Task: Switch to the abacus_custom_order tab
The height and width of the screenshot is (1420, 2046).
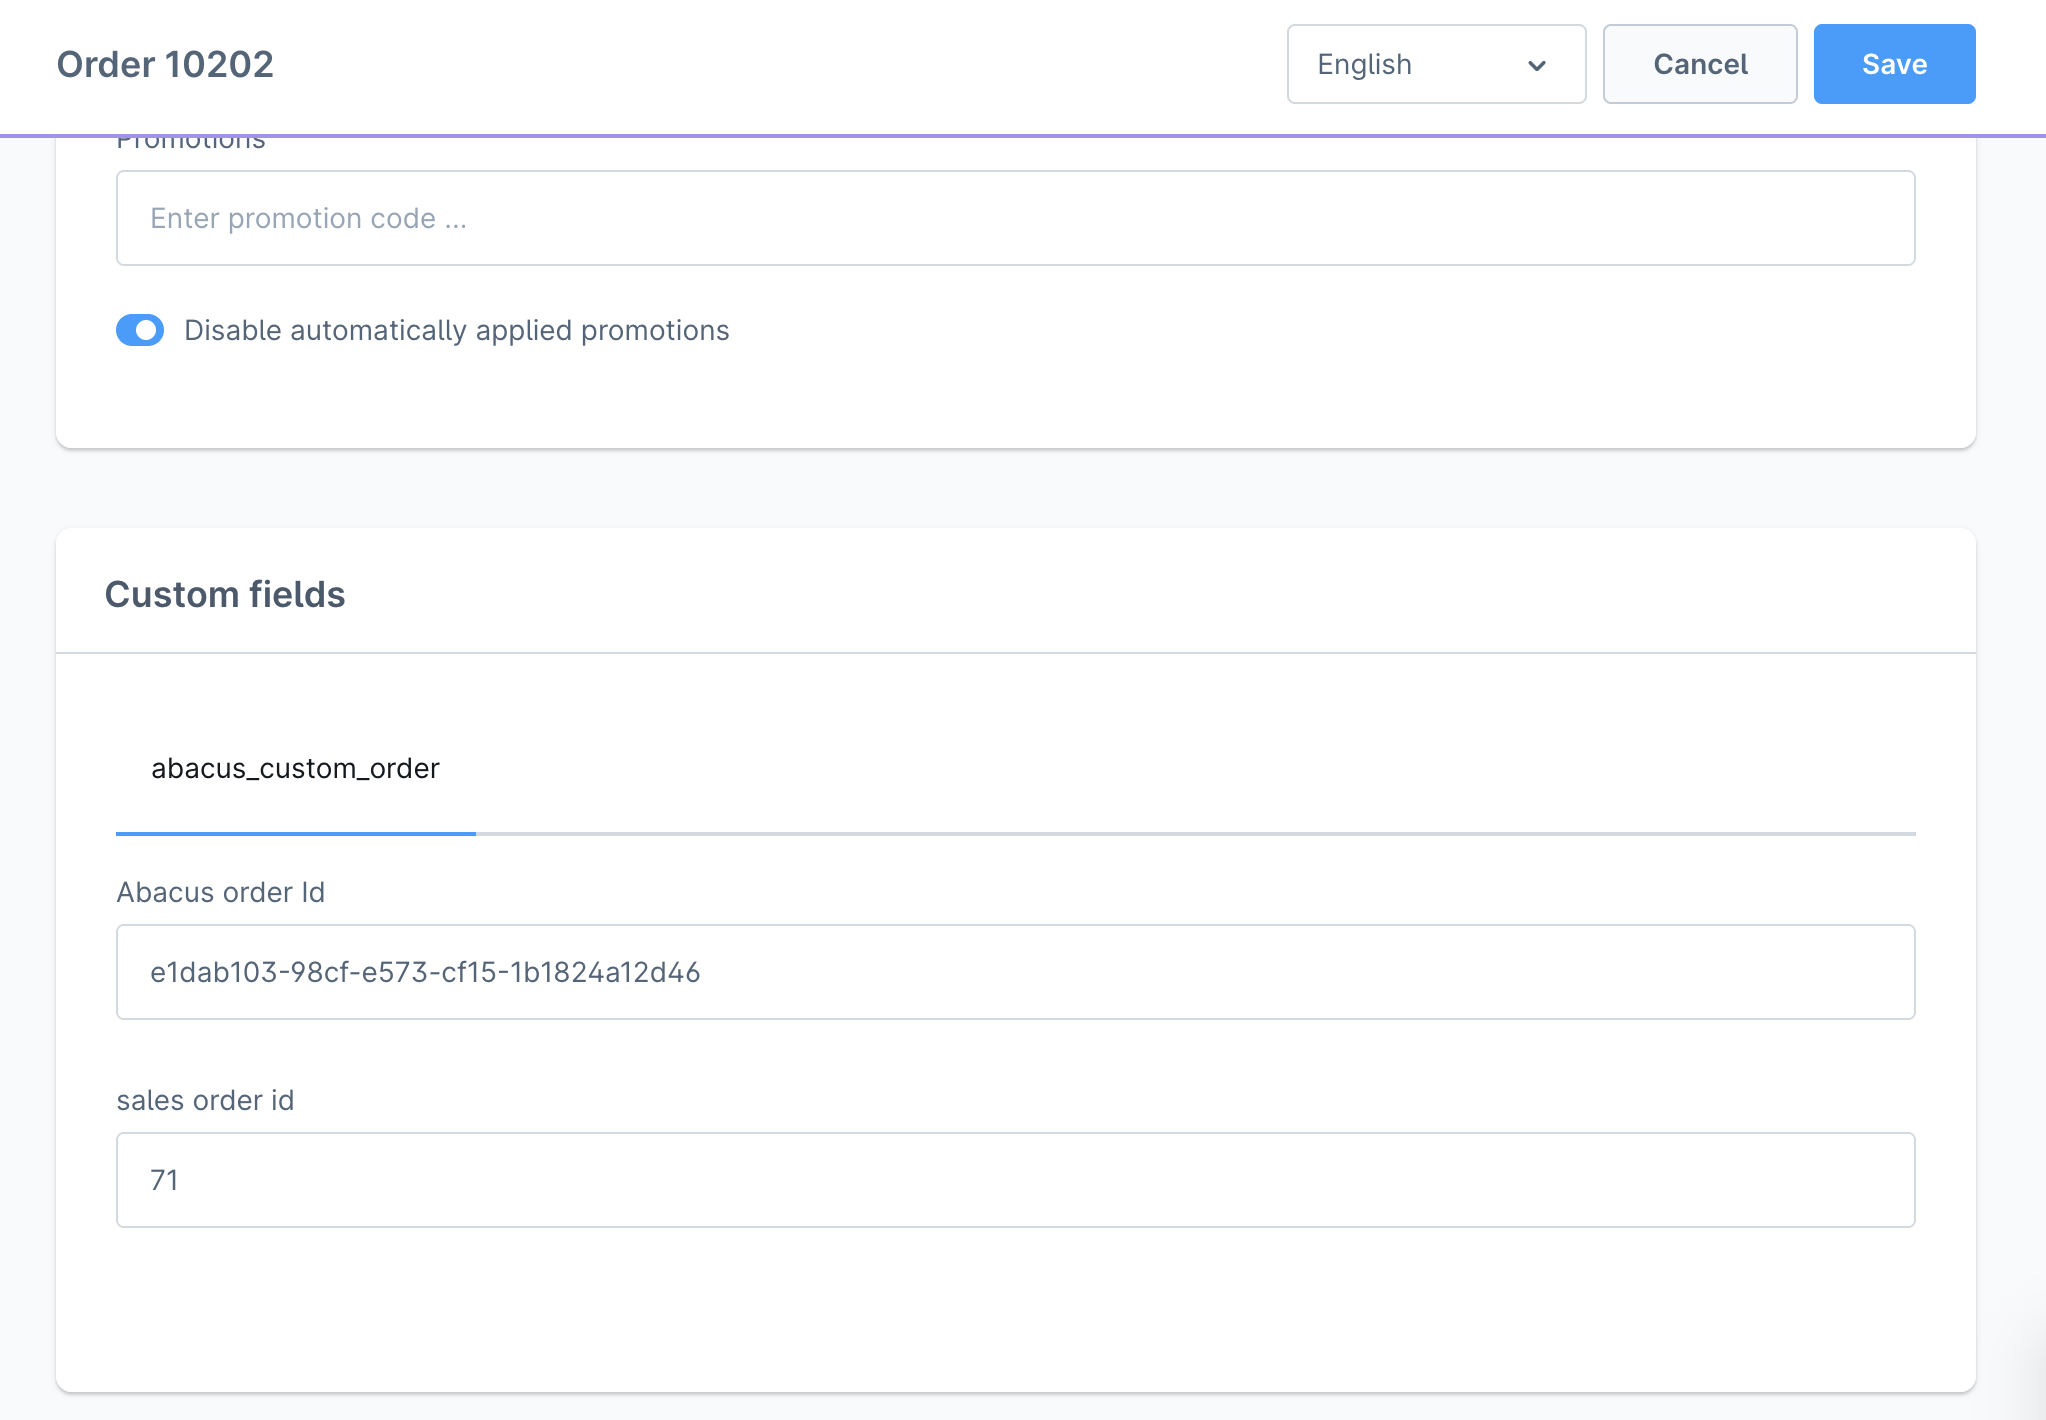Action: [294, 768]
